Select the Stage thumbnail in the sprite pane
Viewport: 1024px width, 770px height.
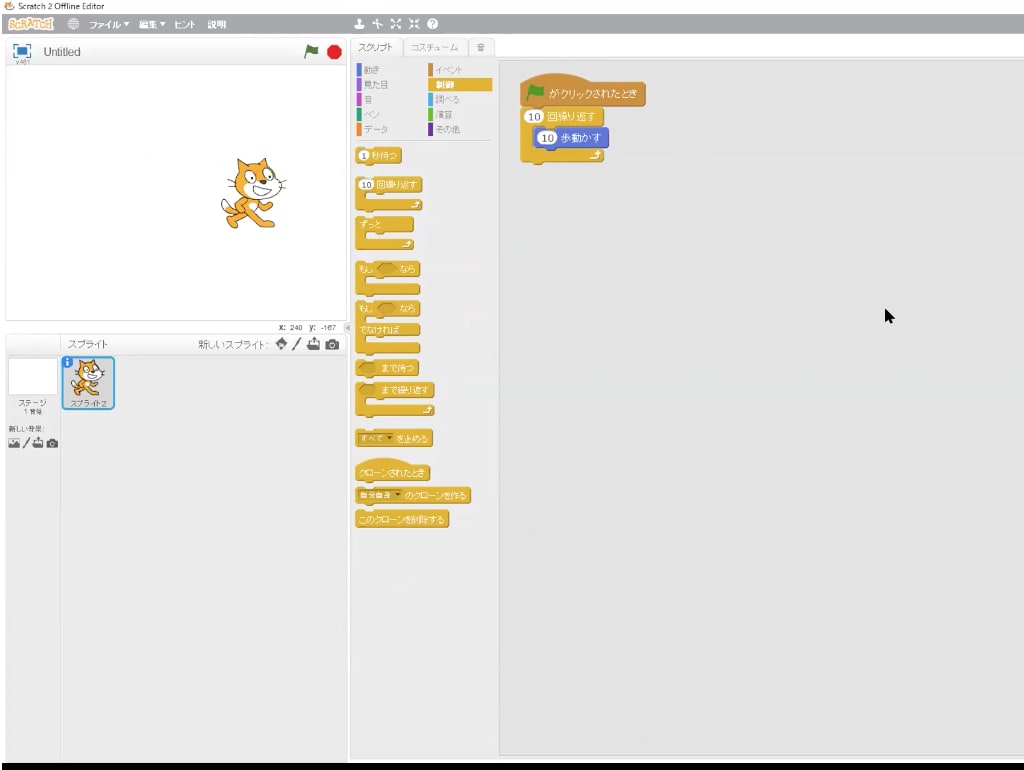point(33,378)
